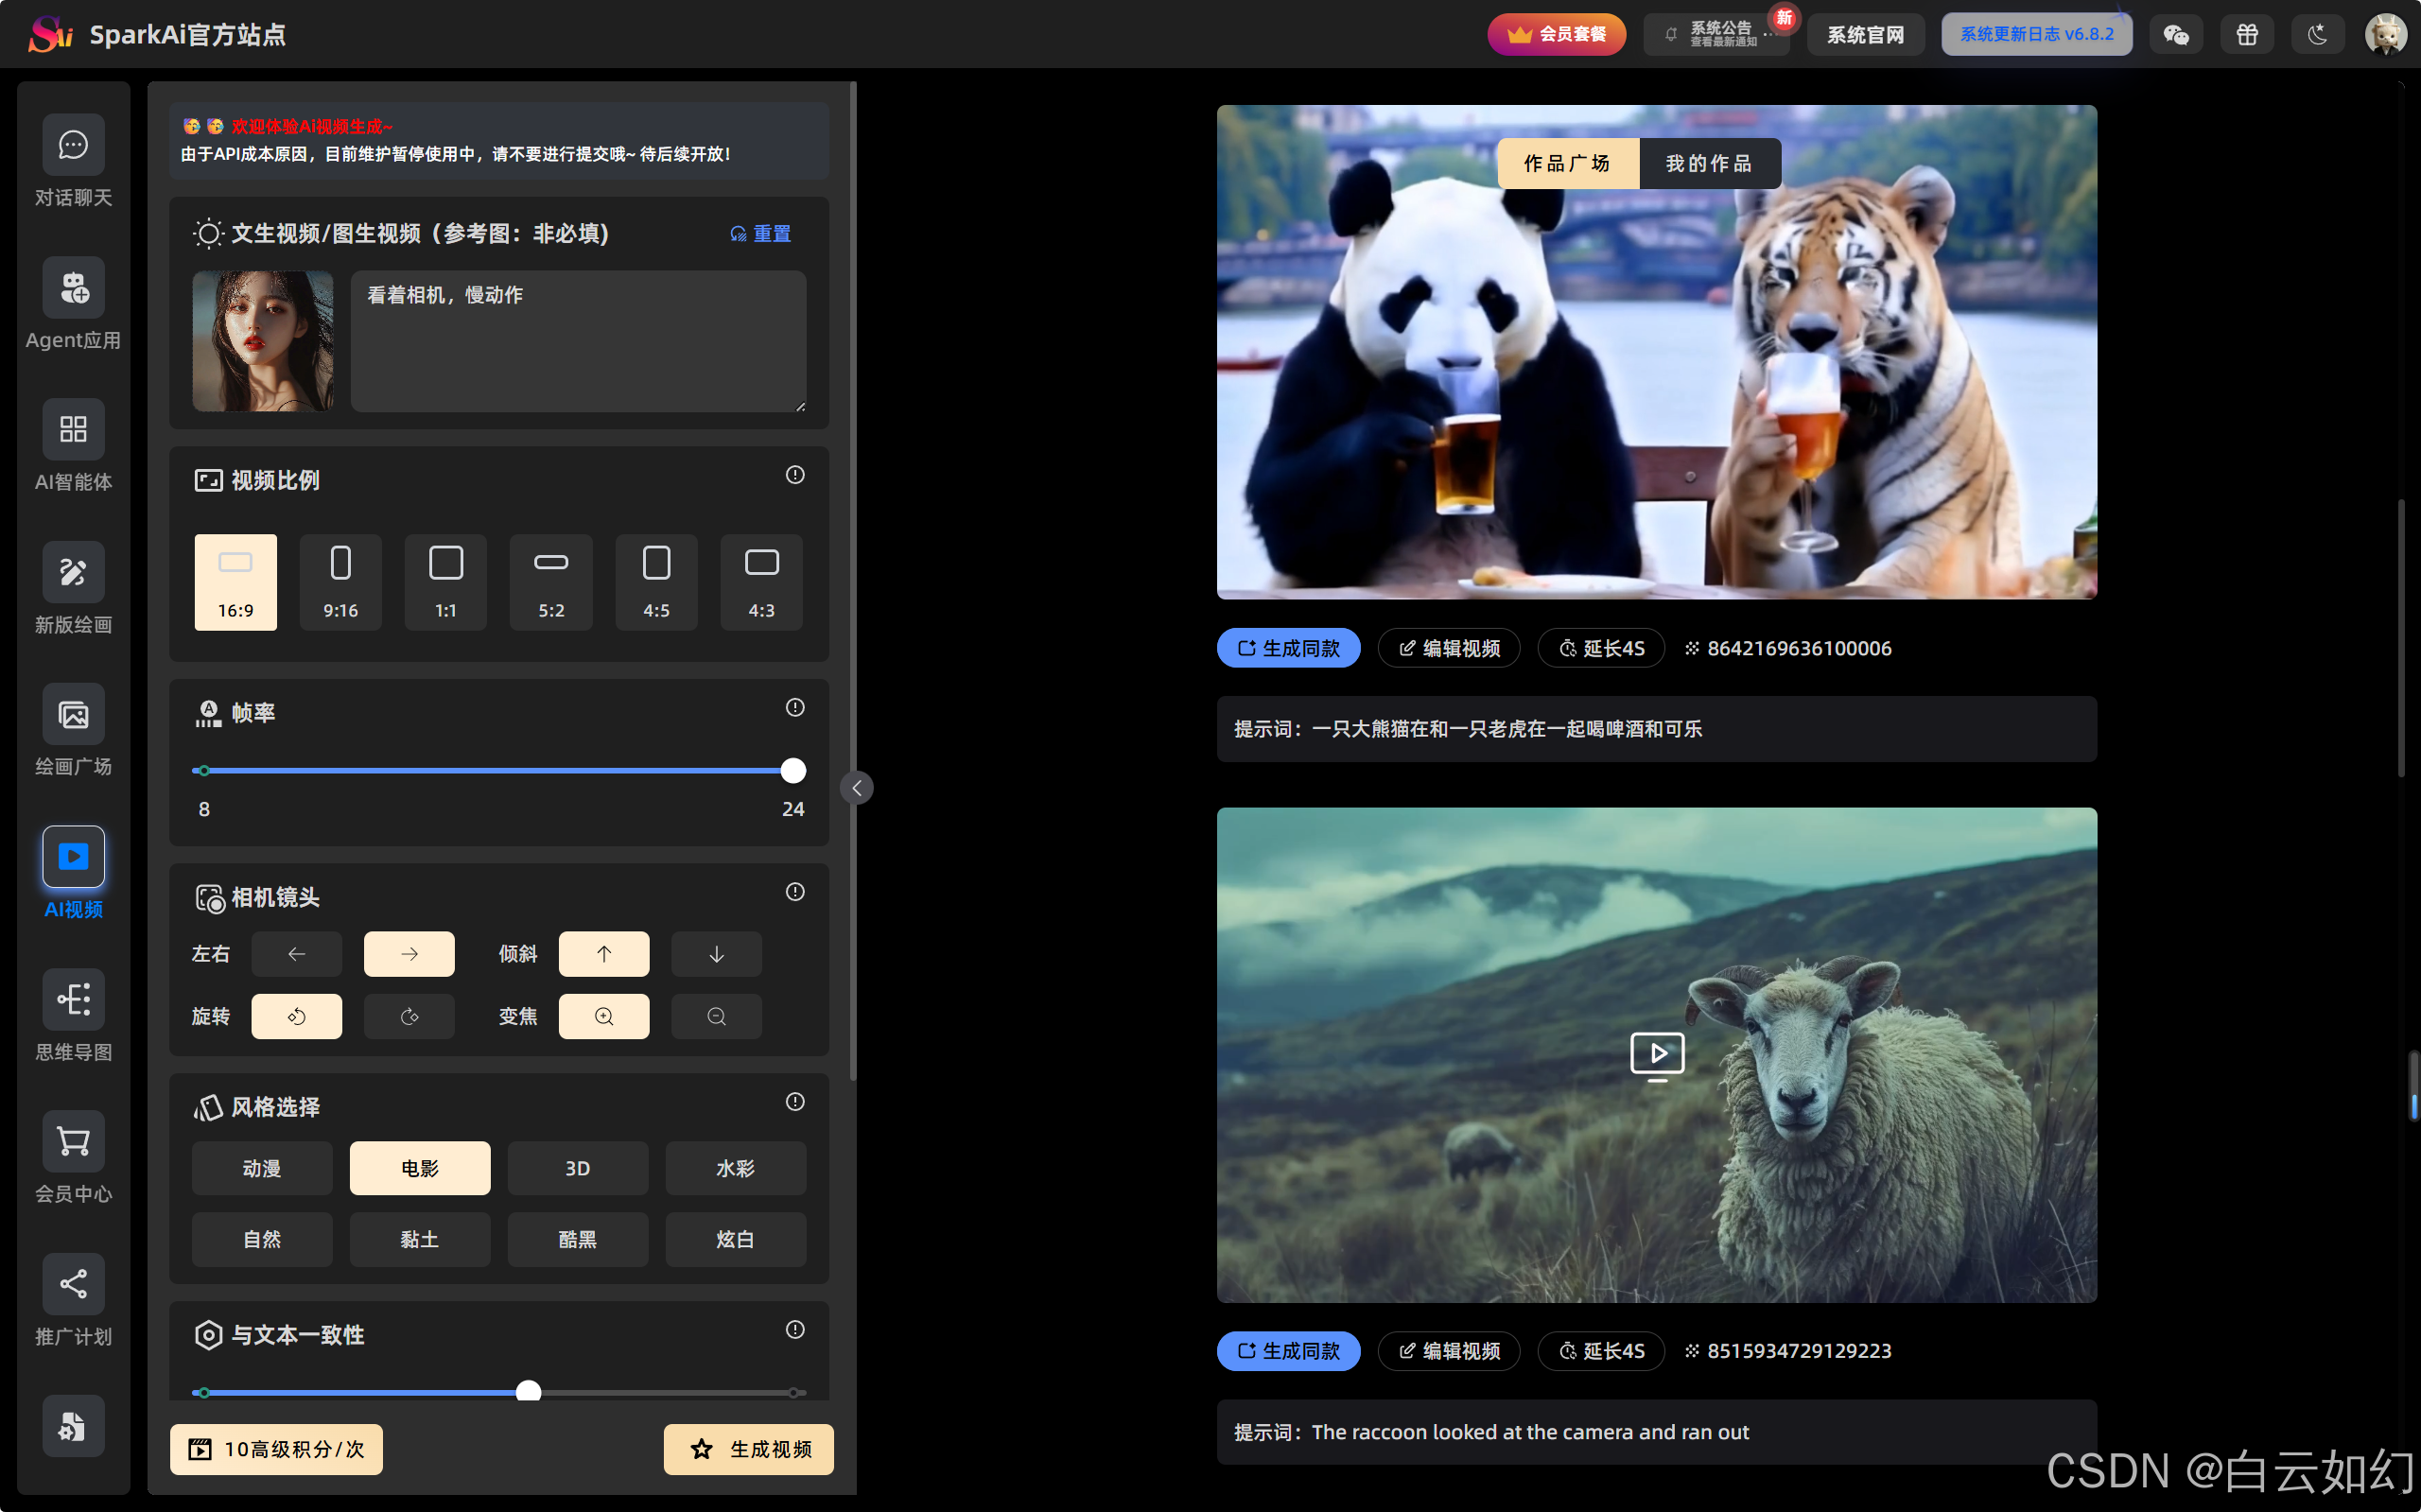Open the 推广计划 share icon

click(x=73, y=1284)
